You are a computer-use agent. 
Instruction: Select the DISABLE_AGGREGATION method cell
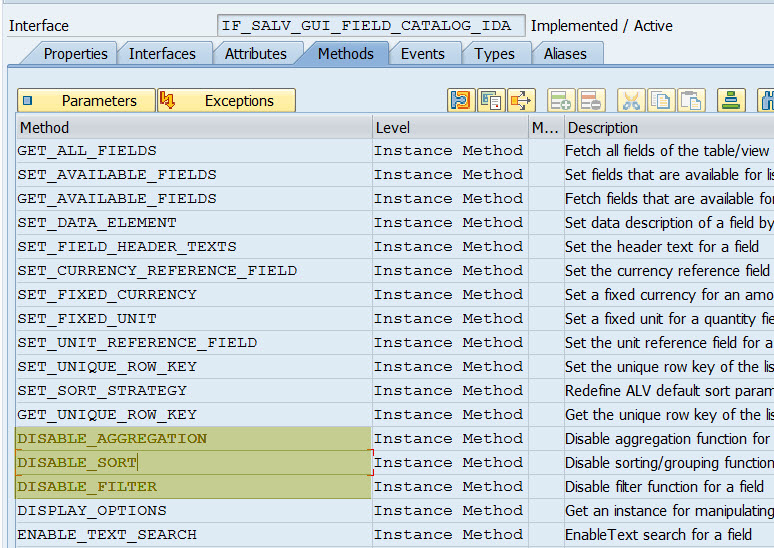pos(194,438)
